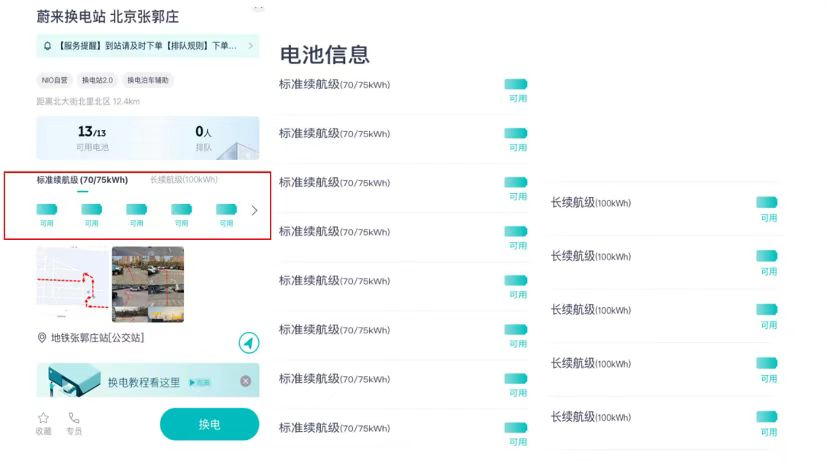Image resolution: width=828 pixels, height=470 pixels.
Task: Expand the battery list with the right chevron arrow
Action: [255, 210]
